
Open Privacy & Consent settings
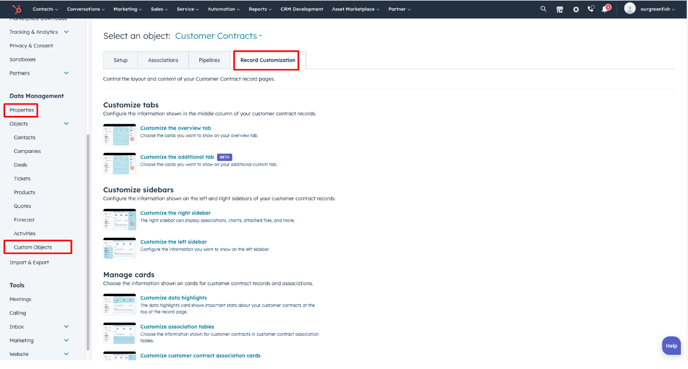click(31, 46)
